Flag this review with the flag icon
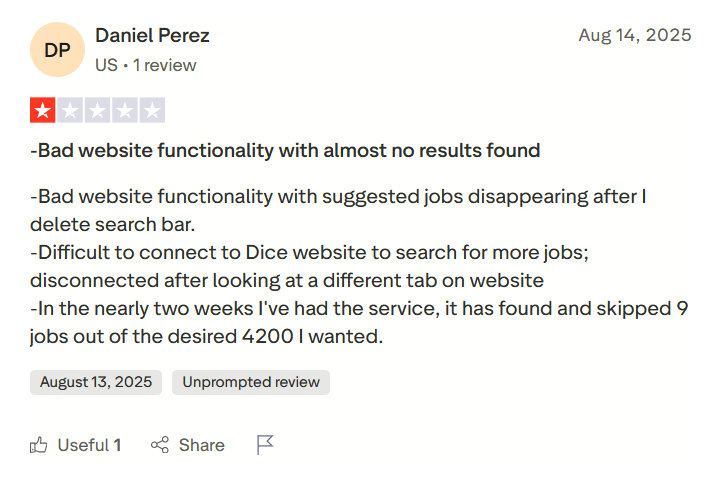Viewport: 725px width, 492px height. pyautogui.click(x=265, y=445)
